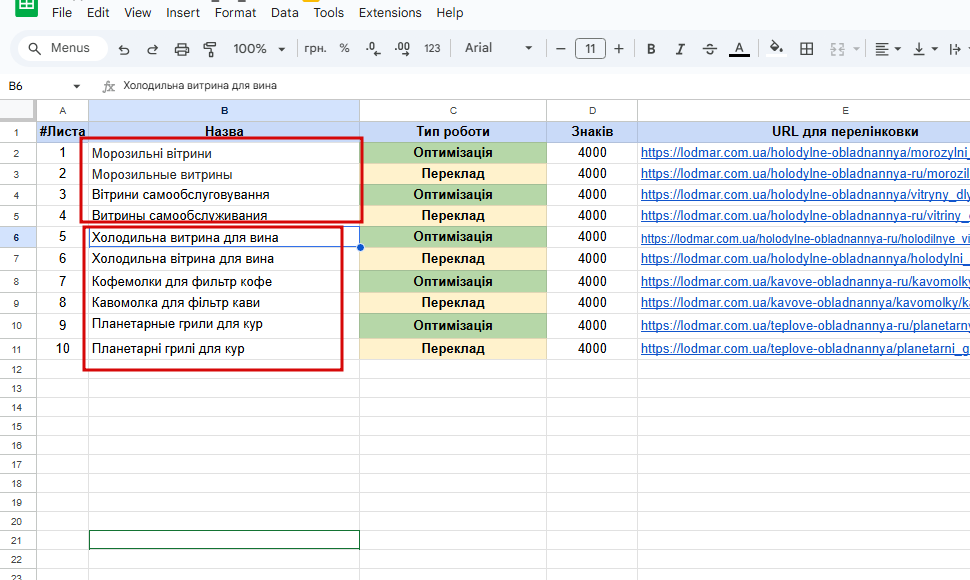Expand merge cells options arrow

857,49
